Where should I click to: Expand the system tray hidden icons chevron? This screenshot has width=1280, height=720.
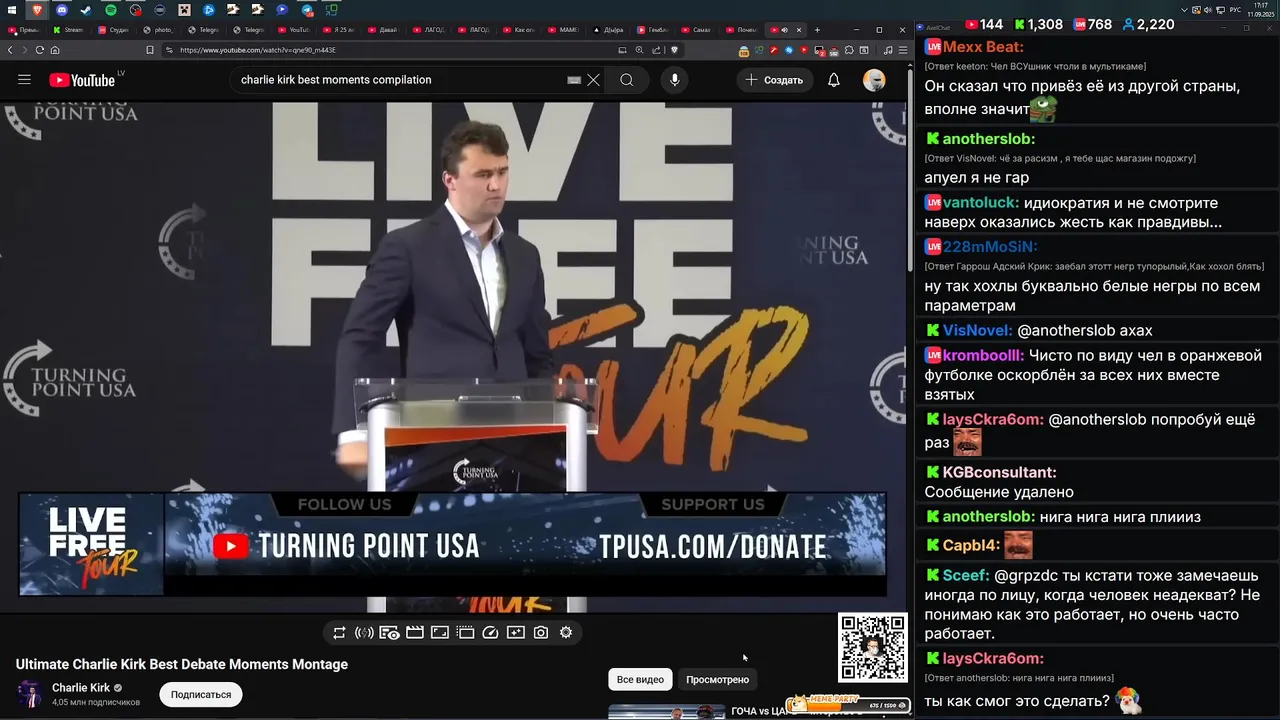coord(1184,10)
